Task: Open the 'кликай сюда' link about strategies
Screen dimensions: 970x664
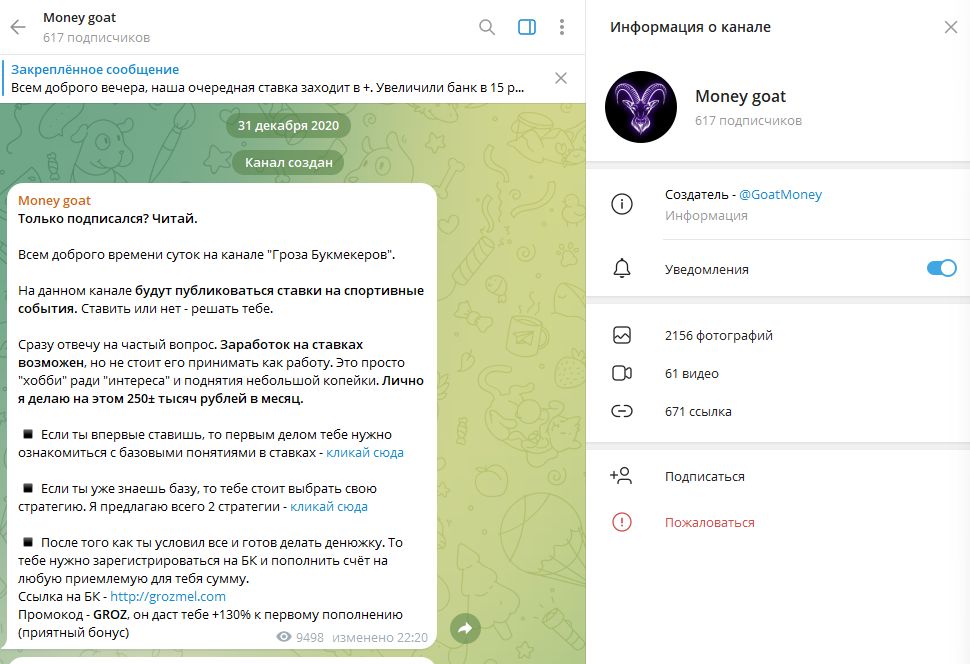Action: point(329,506)
